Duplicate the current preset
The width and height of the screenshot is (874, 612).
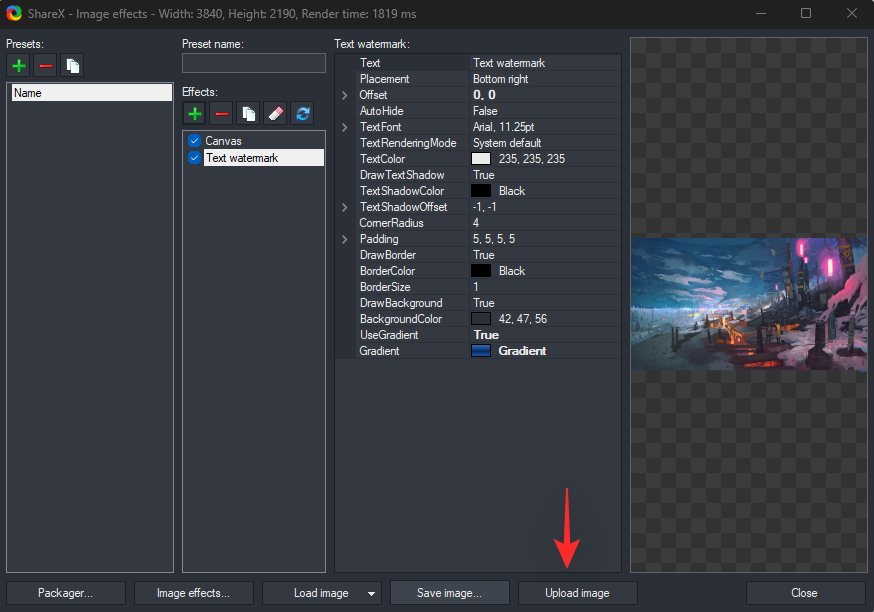pos(71,65)
